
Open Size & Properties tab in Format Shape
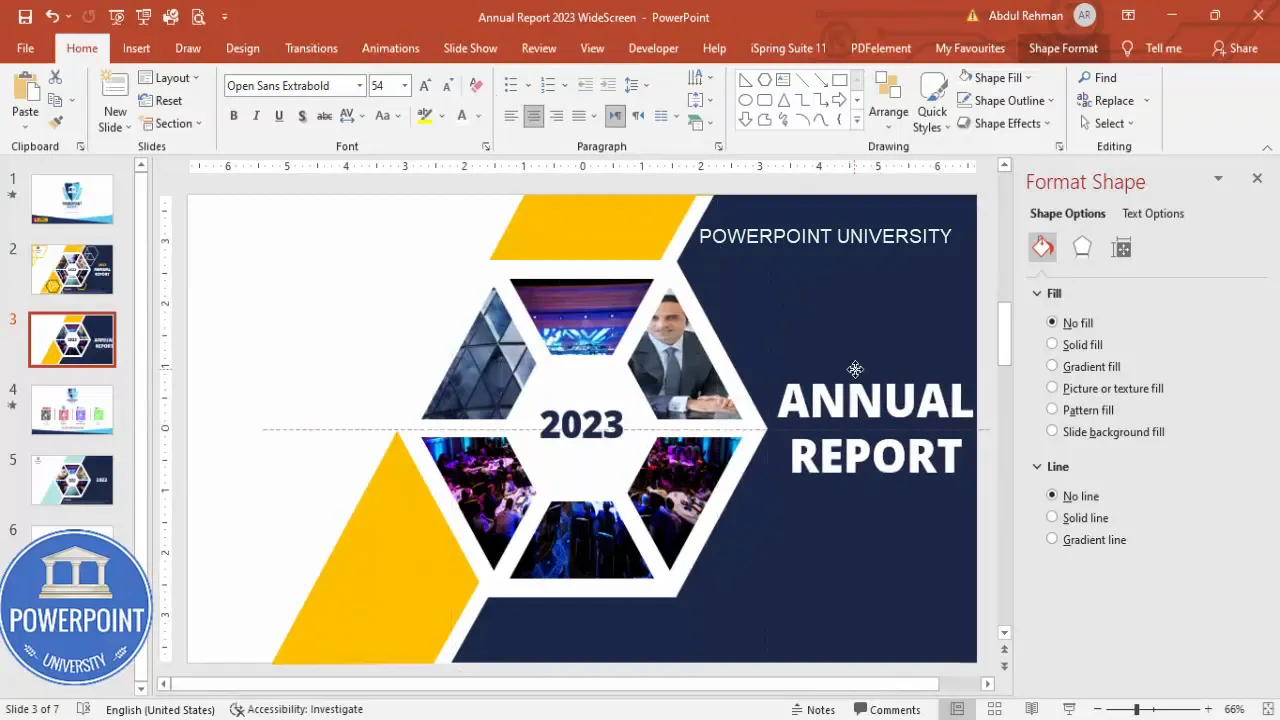[x=1121, y=248]
